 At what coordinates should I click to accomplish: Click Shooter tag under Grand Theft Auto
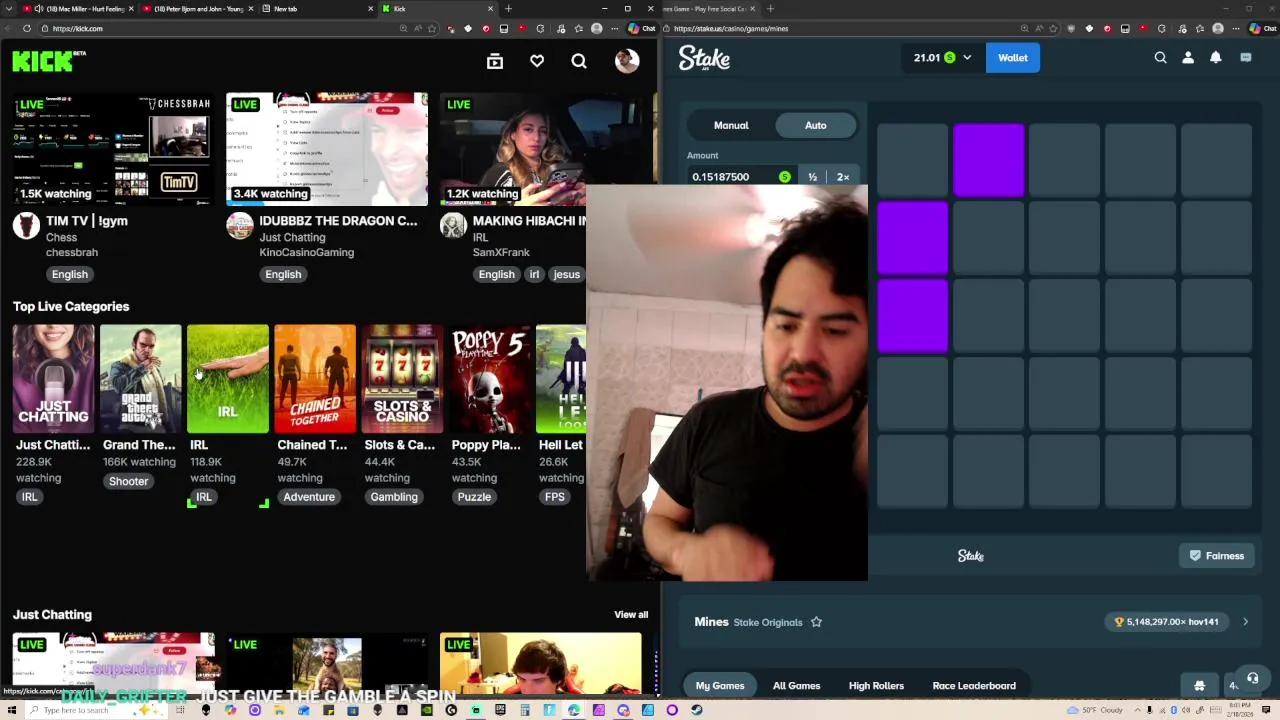tap(128, 481)
